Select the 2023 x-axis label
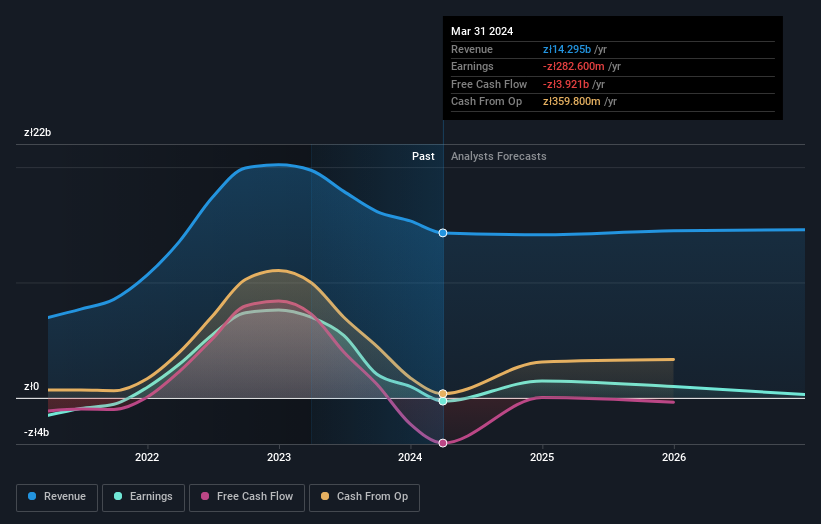This screenshot has height=524, width=821. click(x=279, y=457)
